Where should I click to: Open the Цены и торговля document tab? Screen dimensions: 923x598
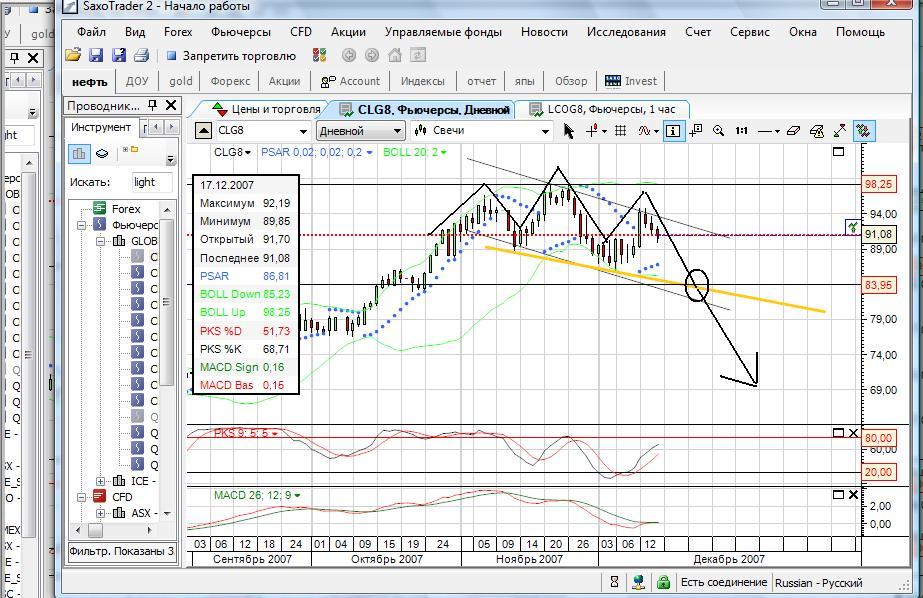coord(268,109)
